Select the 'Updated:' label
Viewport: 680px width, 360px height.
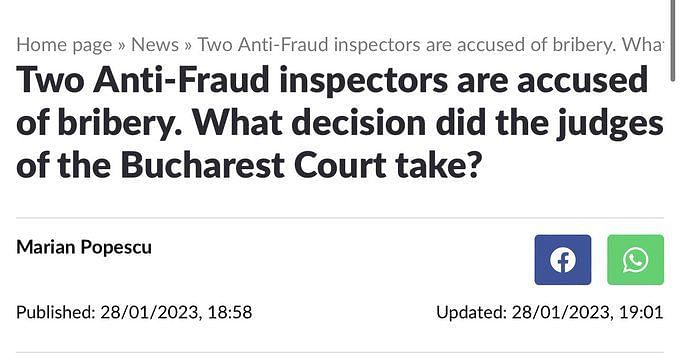tap(471, 312)
